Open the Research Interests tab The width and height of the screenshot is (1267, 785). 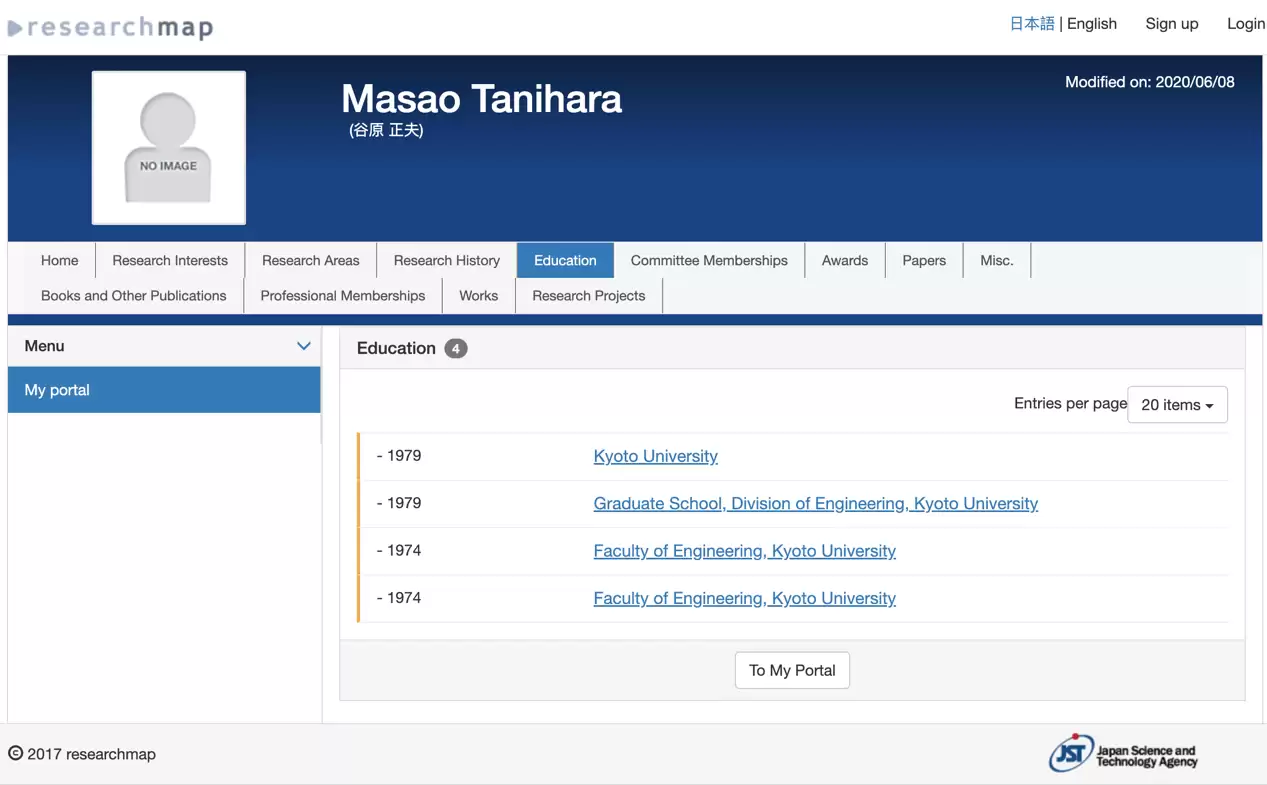[x=170, y=260]
